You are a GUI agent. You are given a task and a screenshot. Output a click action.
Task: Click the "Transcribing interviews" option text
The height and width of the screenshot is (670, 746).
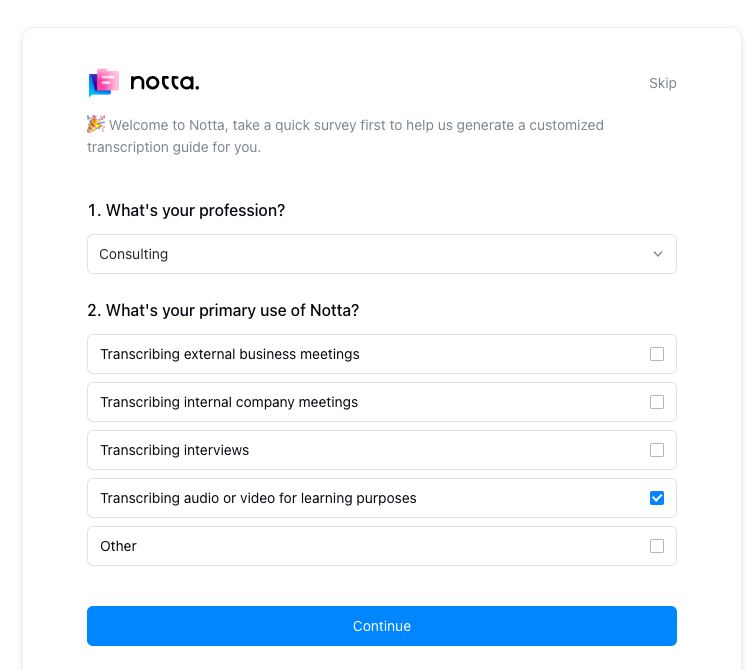[175, 450]
